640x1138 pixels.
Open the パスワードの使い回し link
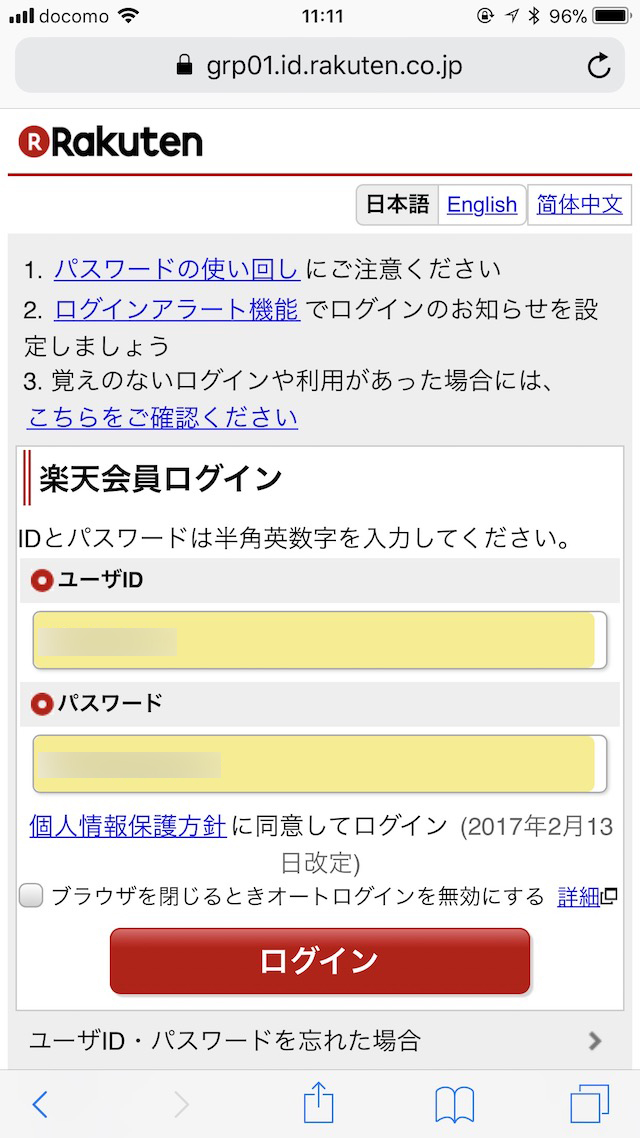[x=177, y=270]
